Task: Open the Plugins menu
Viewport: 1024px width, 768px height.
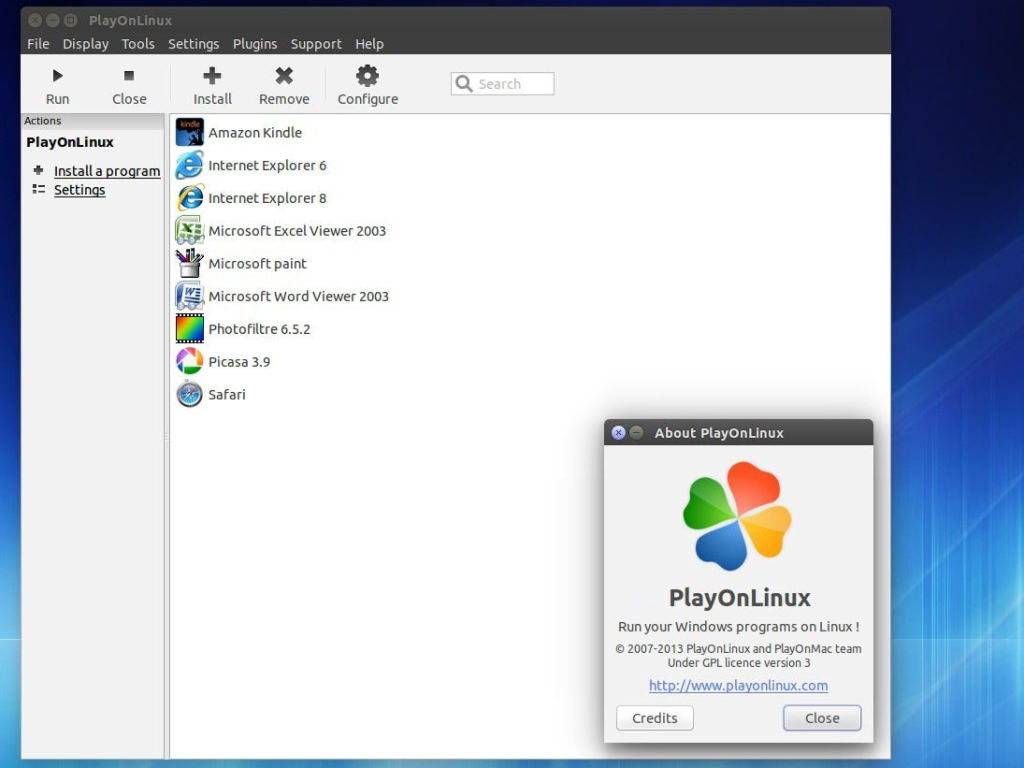Action: [x=255, y=43]
